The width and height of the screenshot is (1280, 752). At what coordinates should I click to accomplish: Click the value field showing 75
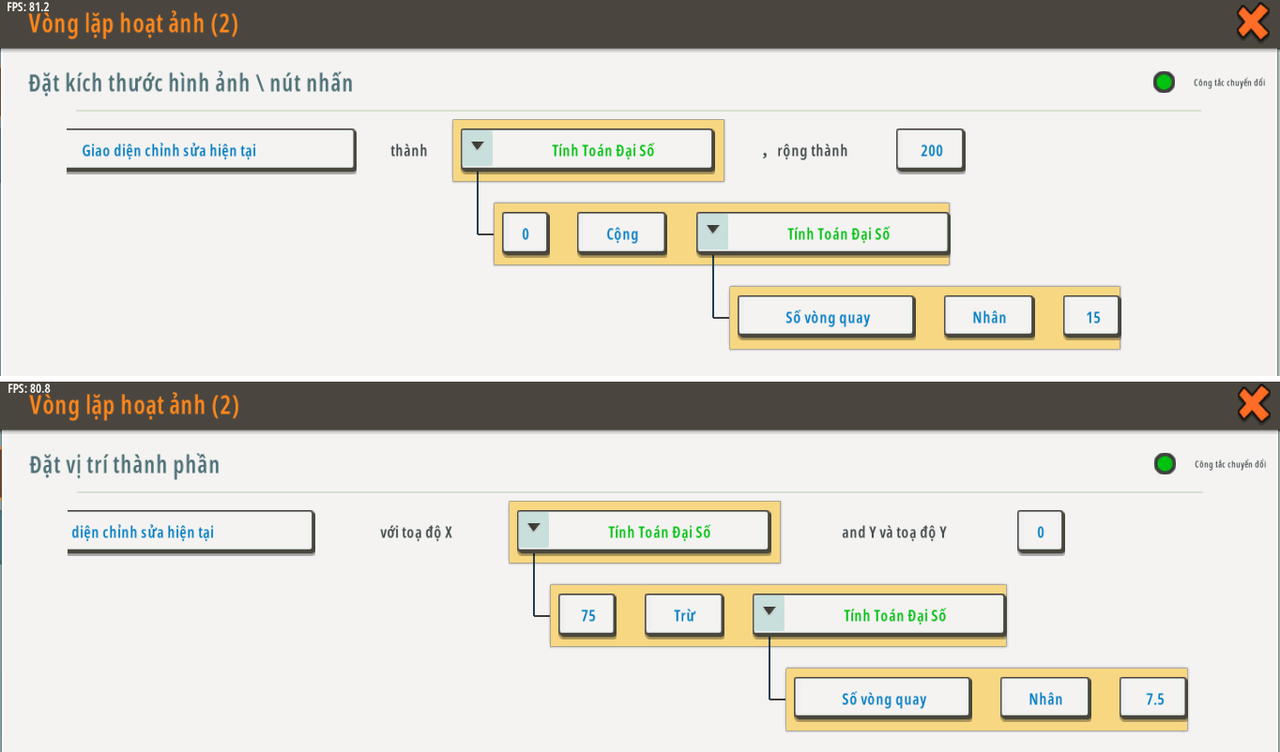tap(587, 615)
